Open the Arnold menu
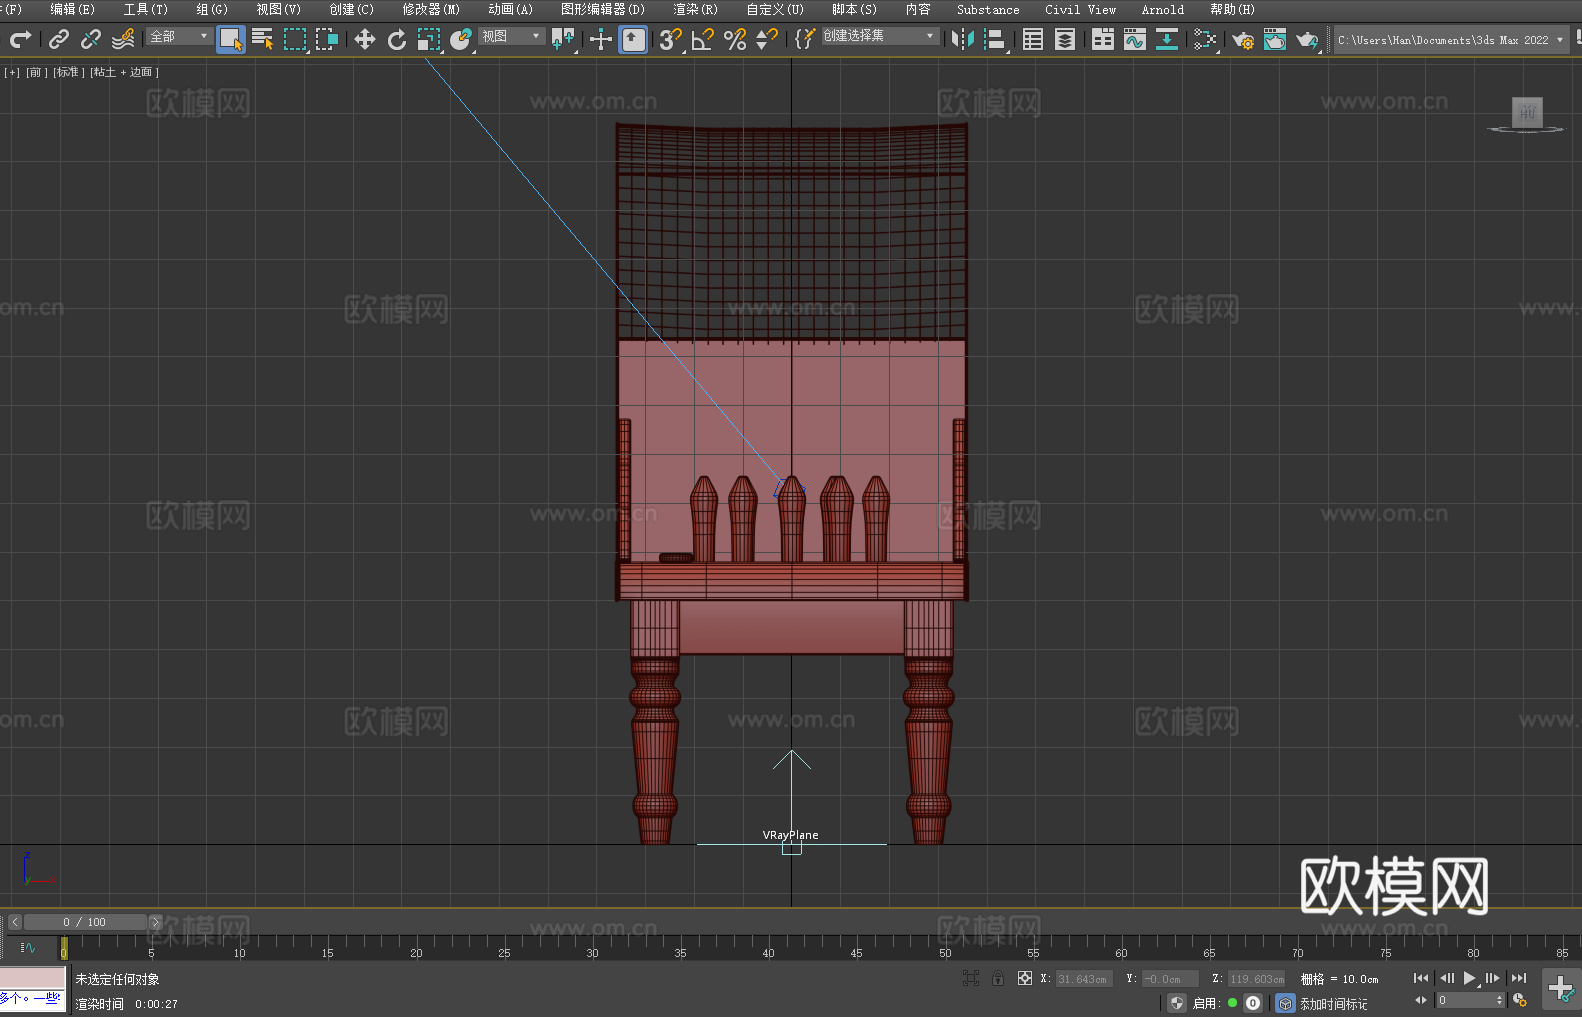Image resolution: width=1582 pixels, height=1017 pixels. pyautogui.click(x=1162, y=9)
